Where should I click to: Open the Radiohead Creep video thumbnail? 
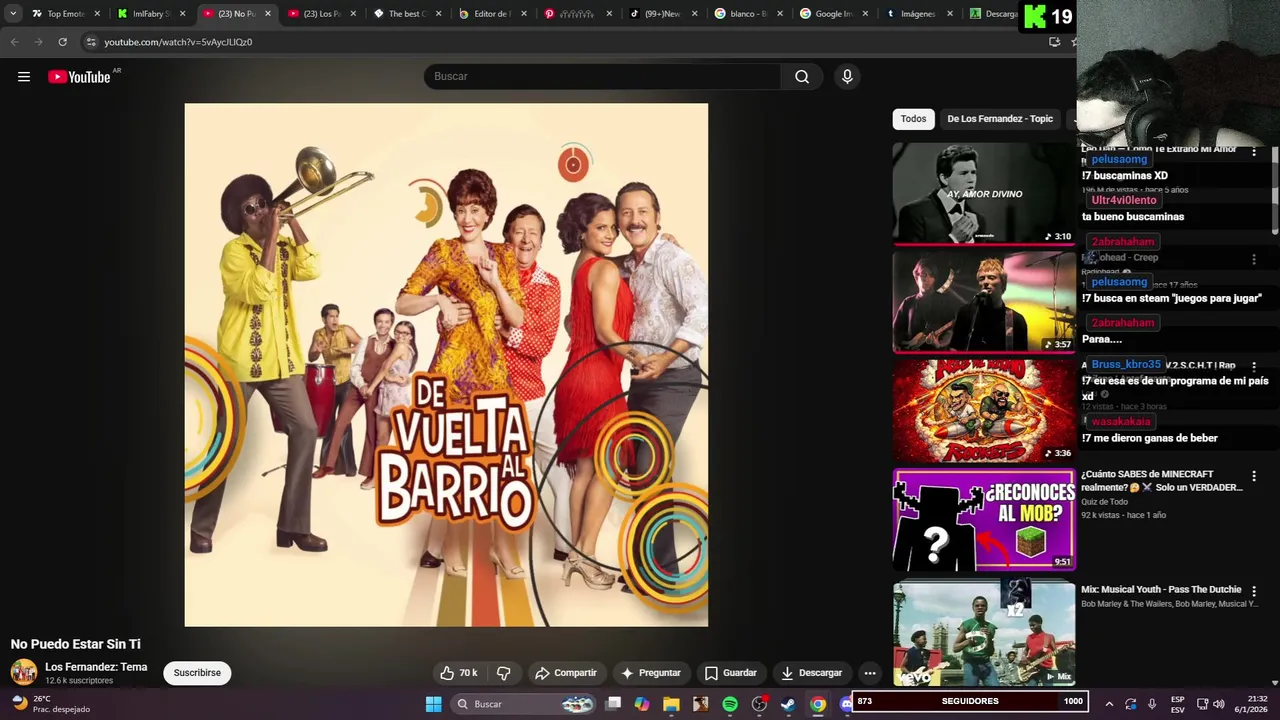click(x=984, y=302)
